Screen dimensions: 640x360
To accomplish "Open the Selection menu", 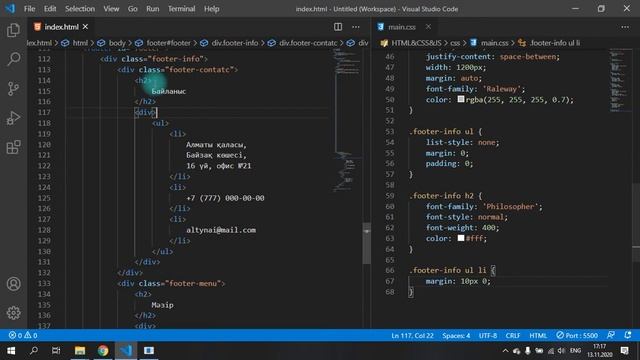I will pyautogui.click(x=80, y=9).
